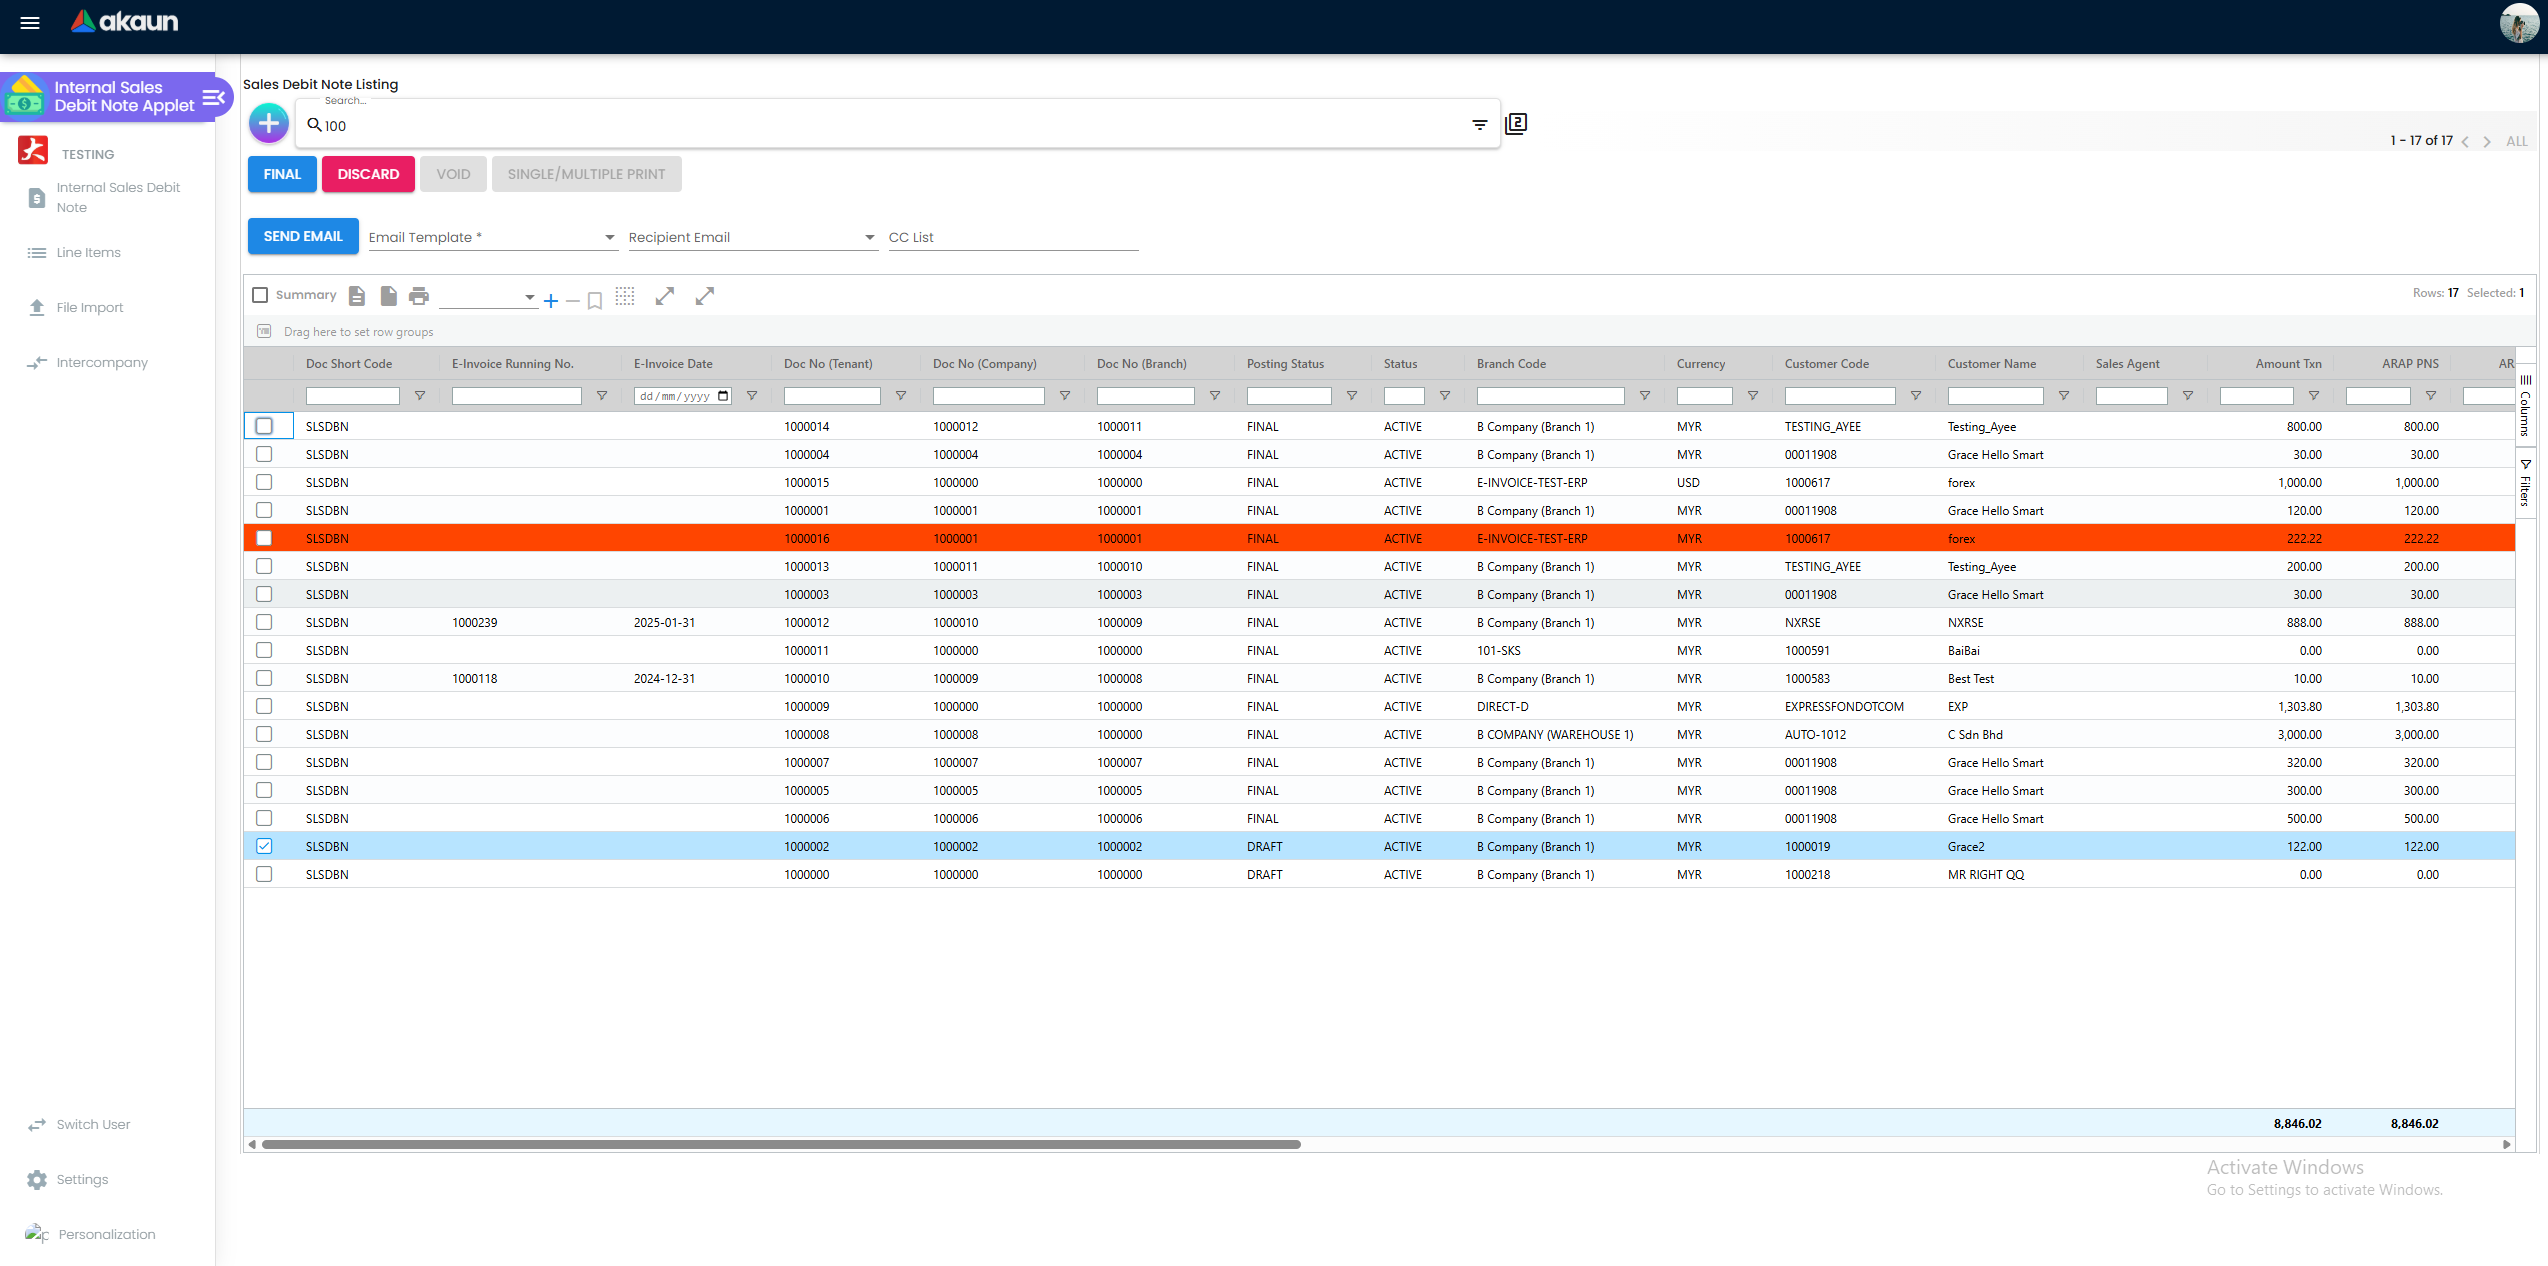Screen dimensions: 2548x1266
Task: Click the dotted grid selection icon
Action: click(x=625, y=296)
